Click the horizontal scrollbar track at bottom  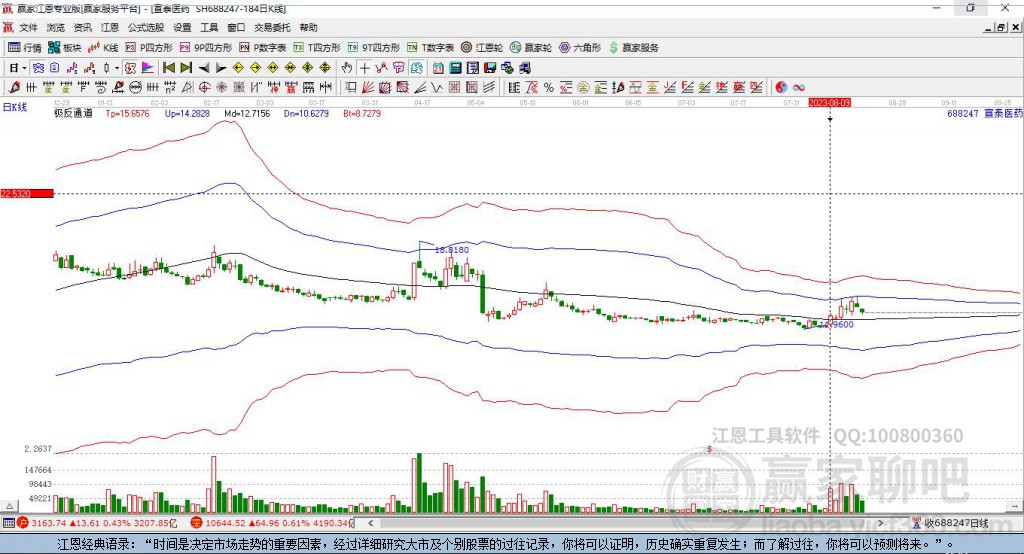626,523
